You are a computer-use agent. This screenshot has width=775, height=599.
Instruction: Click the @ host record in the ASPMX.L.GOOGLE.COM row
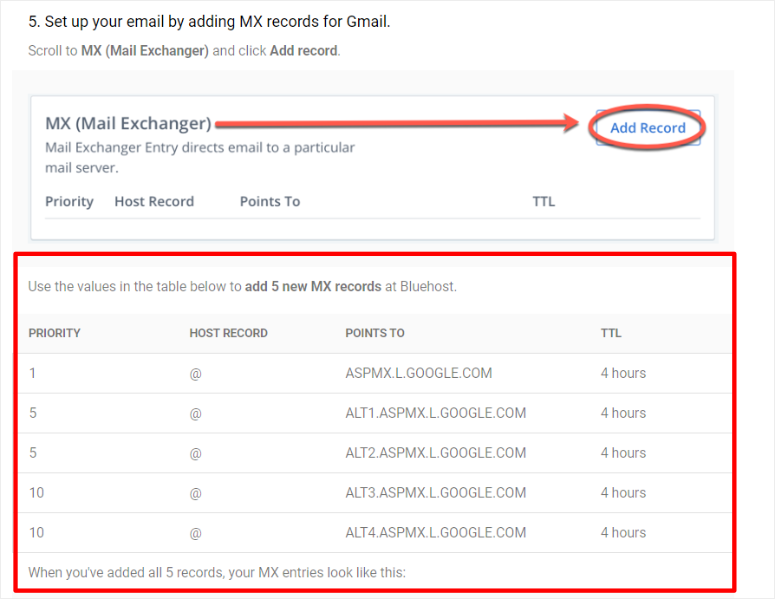point(195,374)
